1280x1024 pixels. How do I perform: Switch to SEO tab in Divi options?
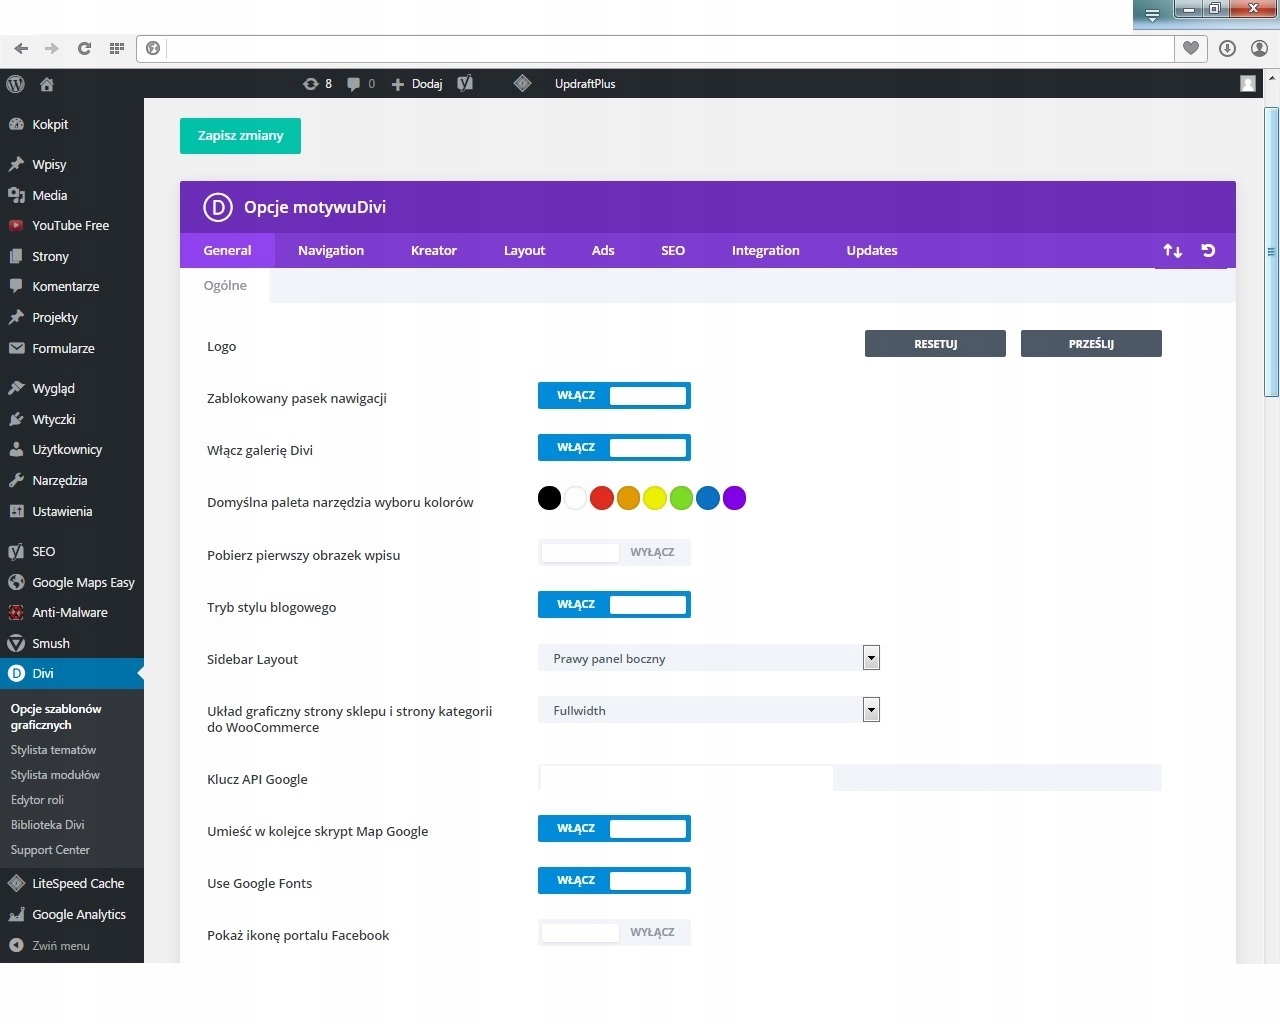tap(673, 251)
